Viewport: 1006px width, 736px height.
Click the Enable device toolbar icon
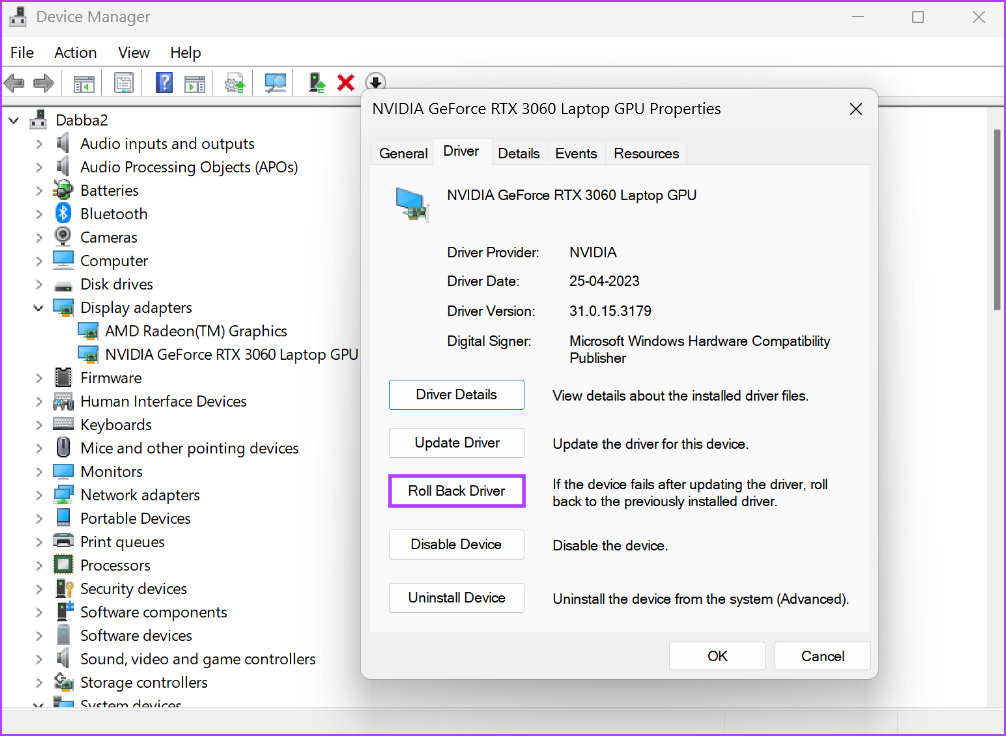[317, 83]
